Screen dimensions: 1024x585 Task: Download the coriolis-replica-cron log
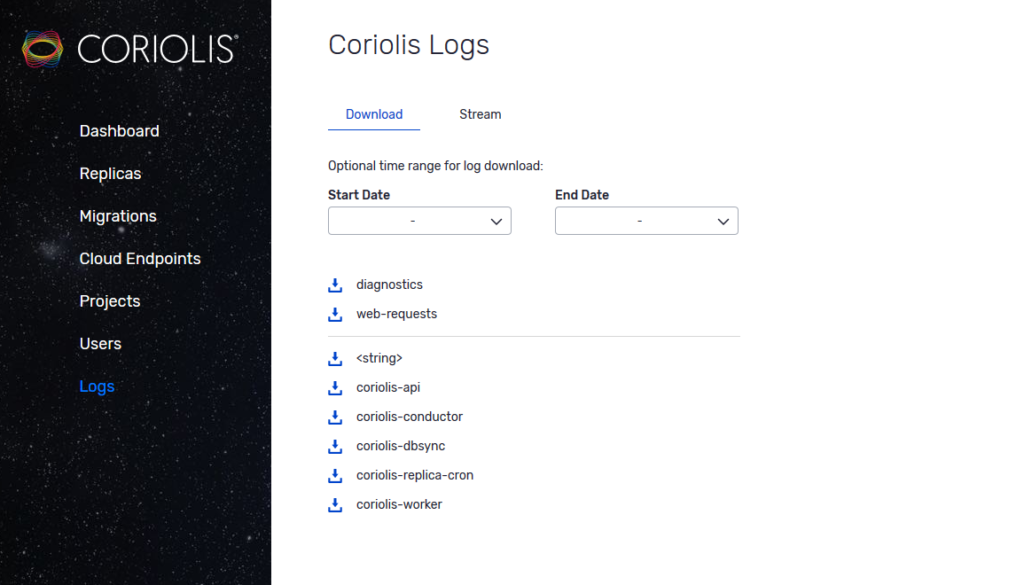coord(334,475)
